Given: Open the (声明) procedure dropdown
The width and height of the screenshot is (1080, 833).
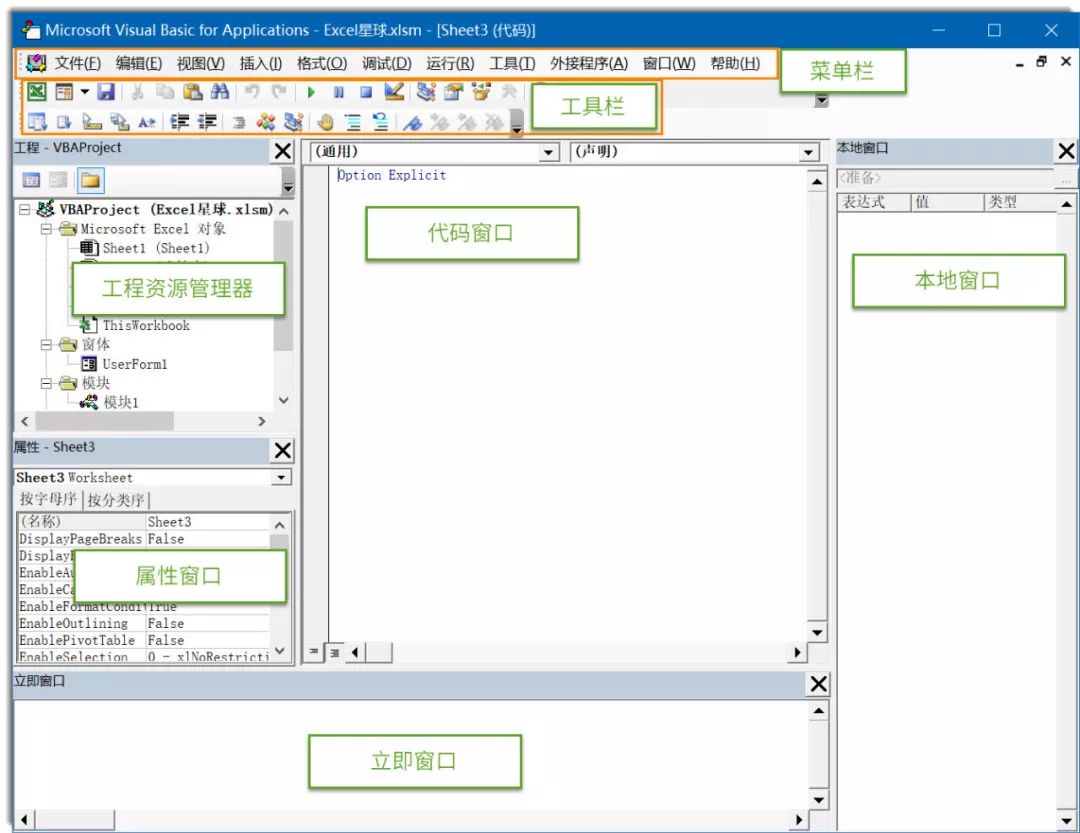Looking at the screenshot, I should click(809, 152).
